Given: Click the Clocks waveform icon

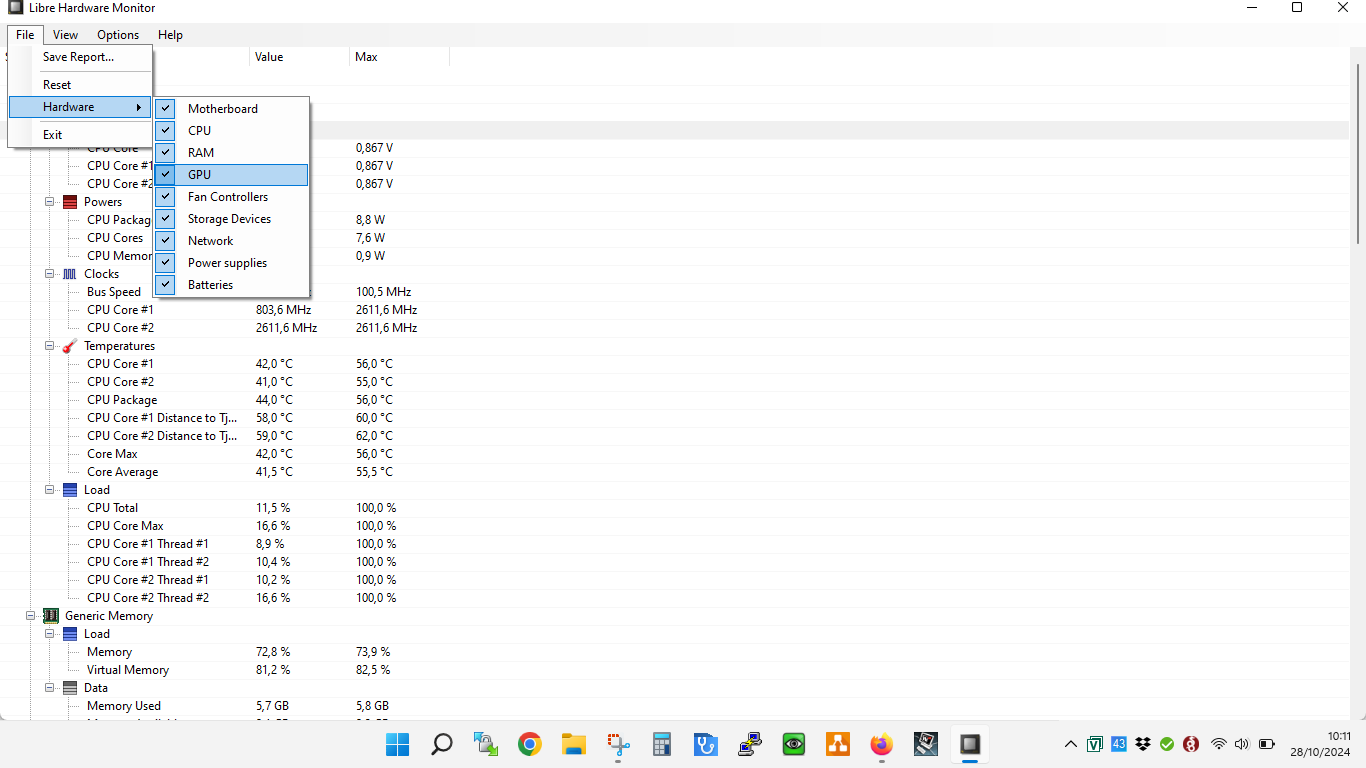Looking at the screenshot, I should pyautogui.click(x=70, y=274).
